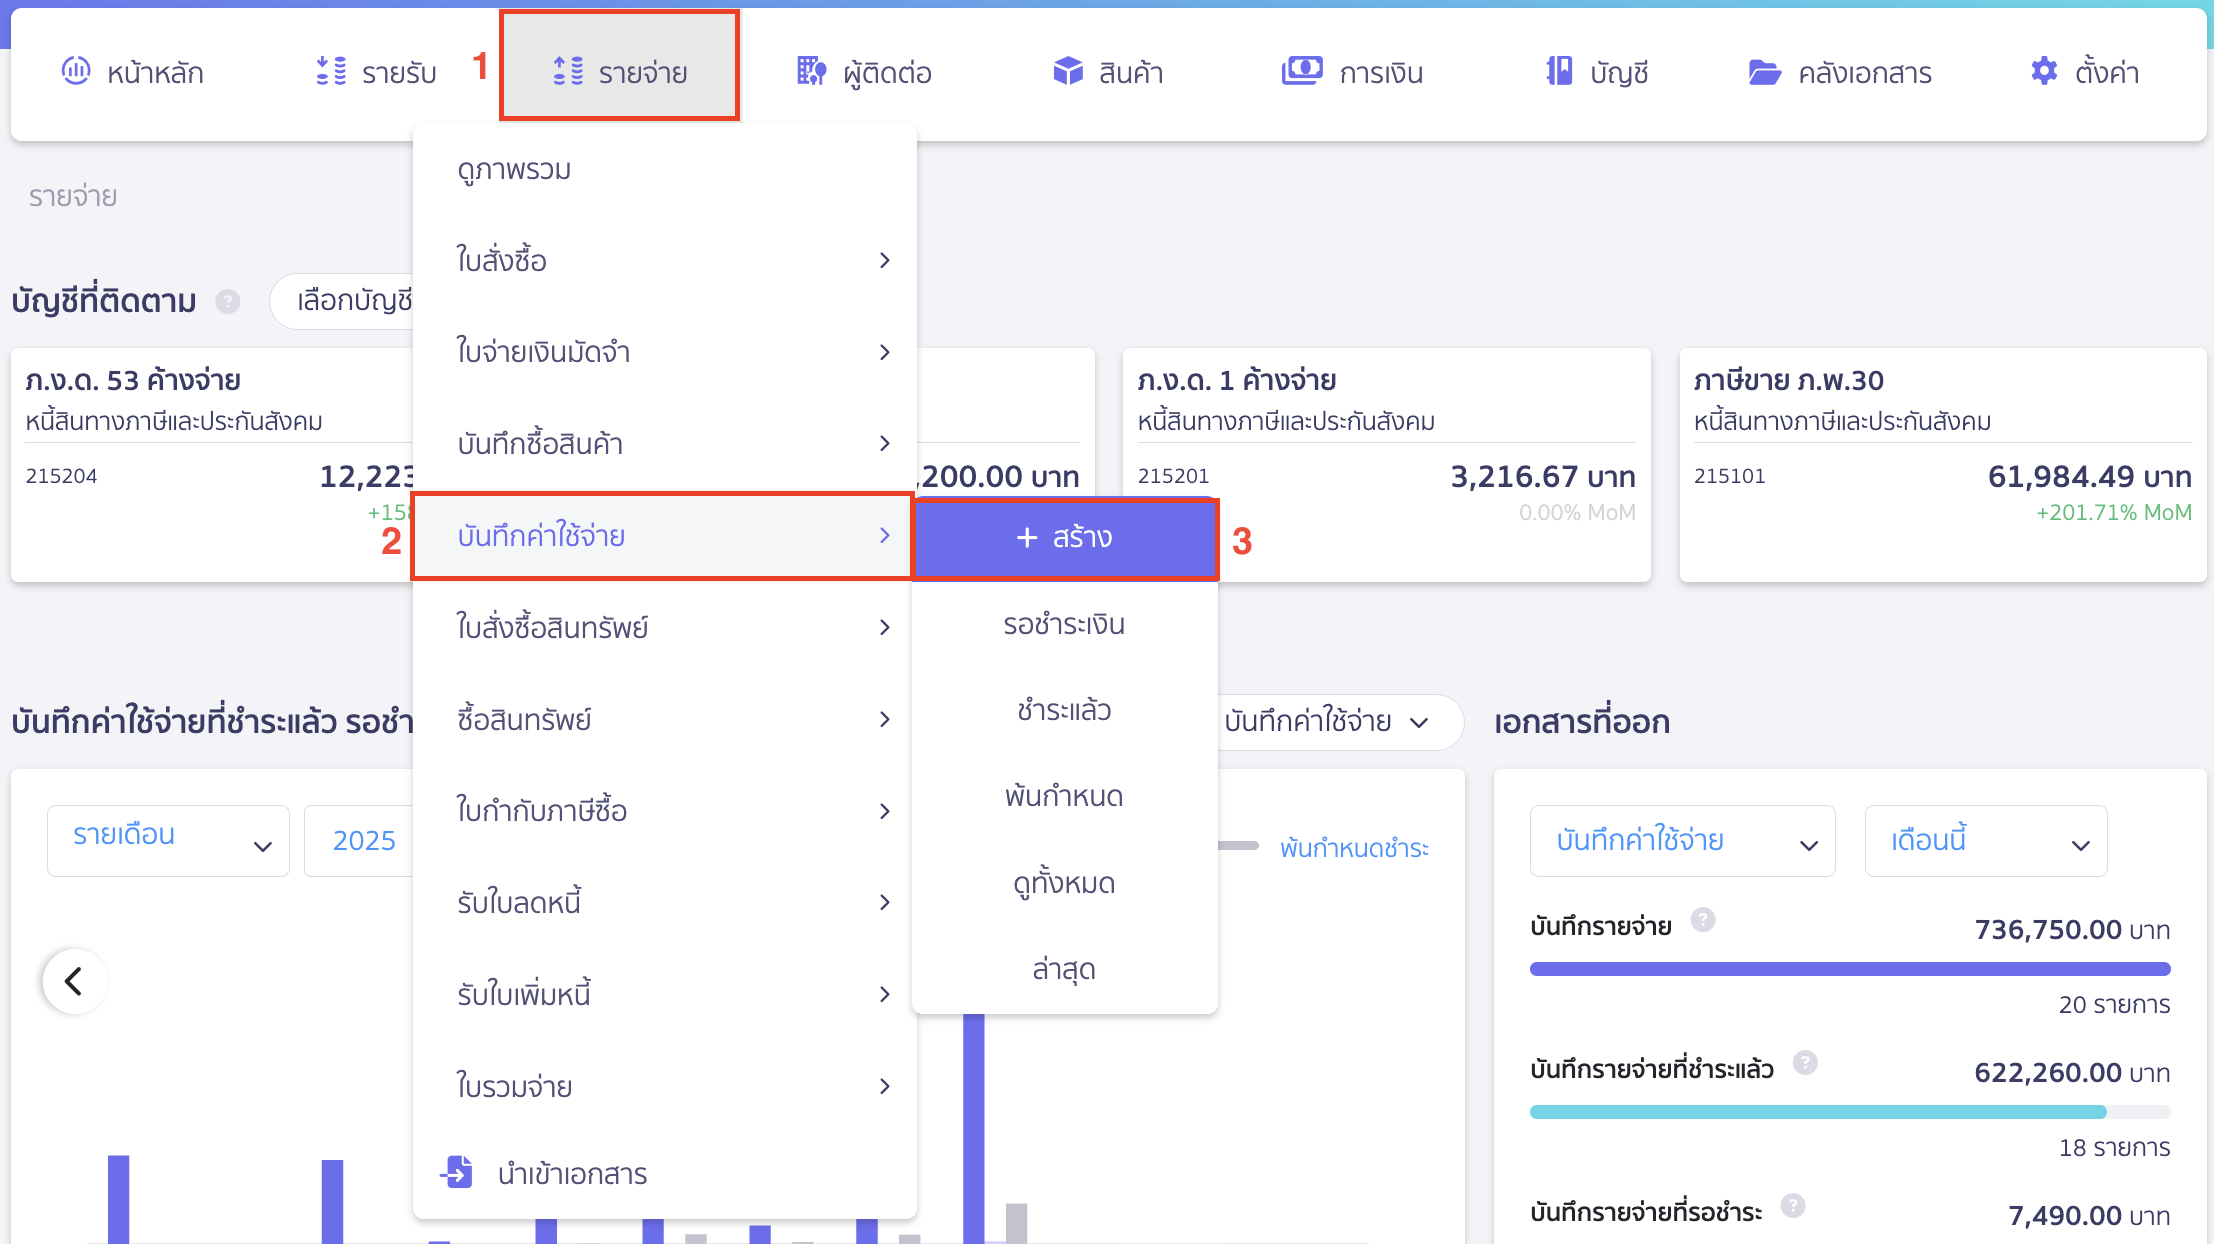
Task: Open the รายเดือน period dropdown
Action: 167,840
